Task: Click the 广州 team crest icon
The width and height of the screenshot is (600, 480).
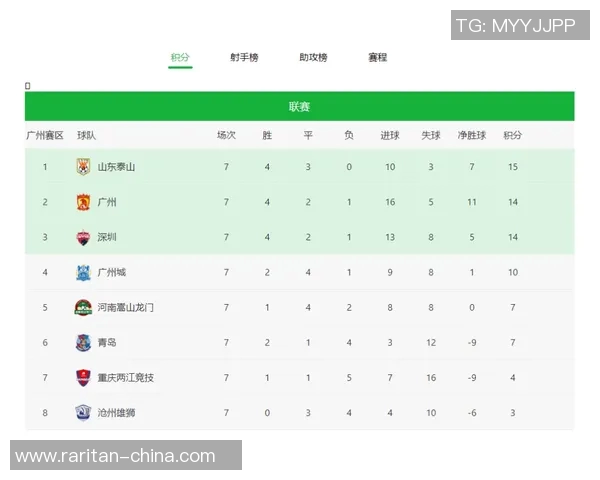Action: (x=83, y=202)
